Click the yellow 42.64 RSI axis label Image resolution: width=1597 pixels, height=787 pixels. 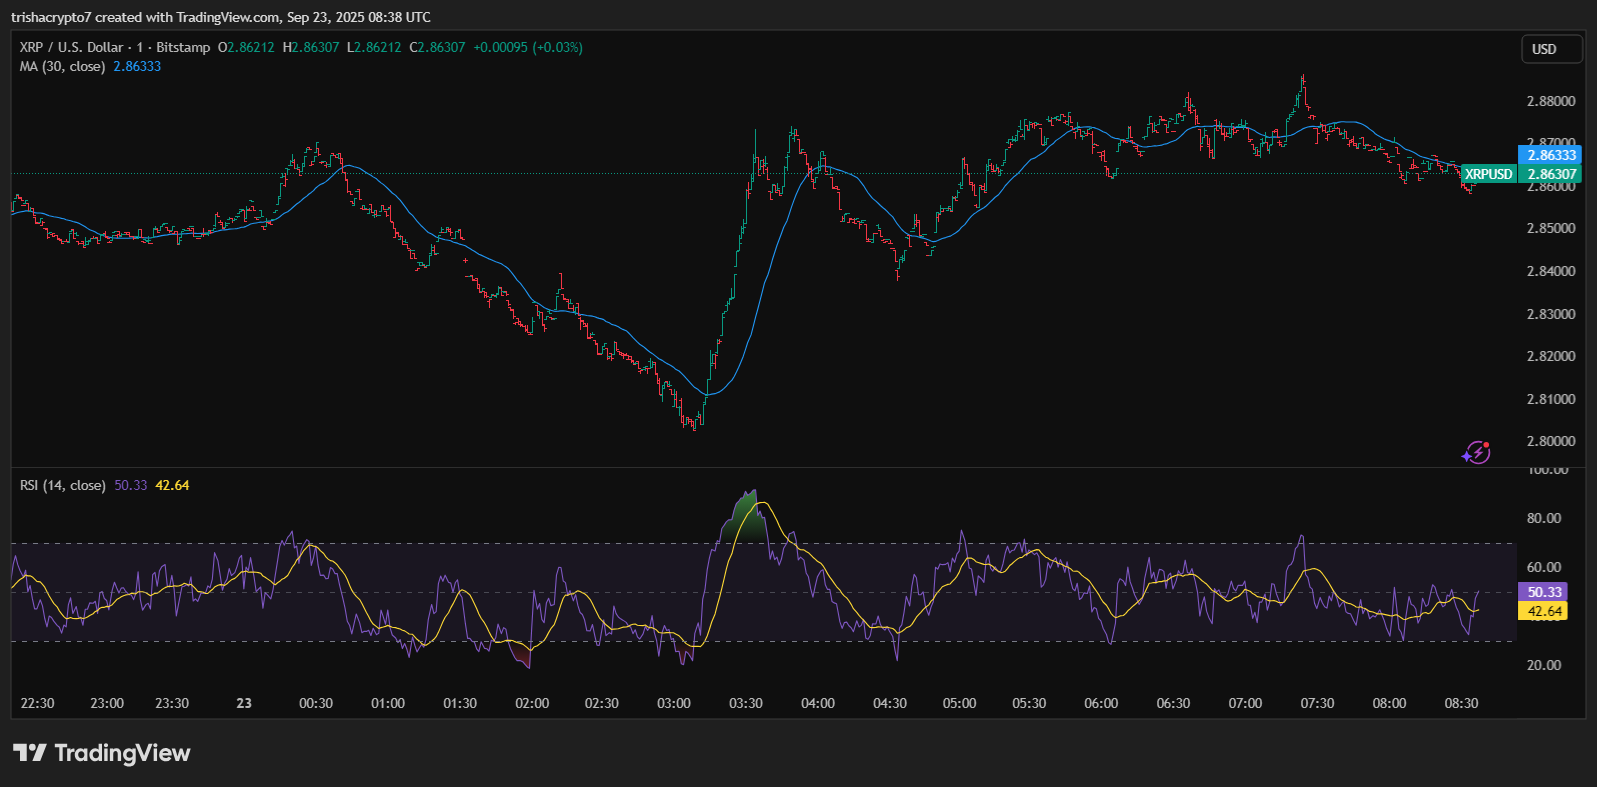1544,611
